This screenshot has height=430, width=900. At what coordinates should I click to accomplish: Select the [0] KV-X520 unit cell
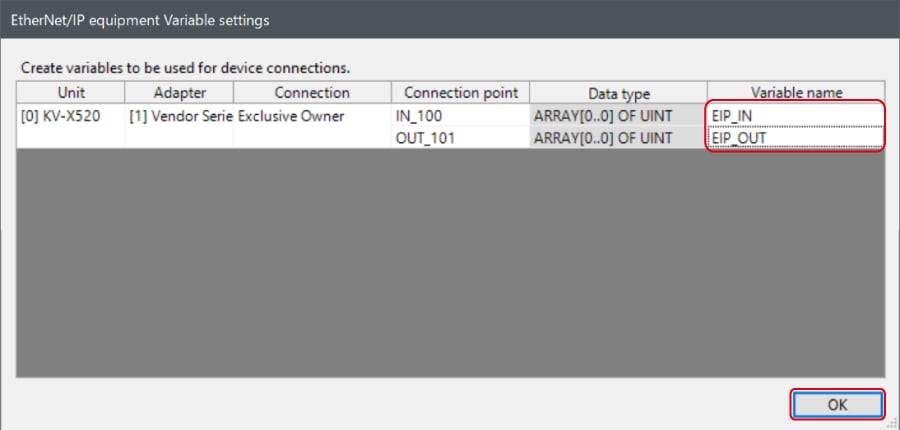(70, 116)
